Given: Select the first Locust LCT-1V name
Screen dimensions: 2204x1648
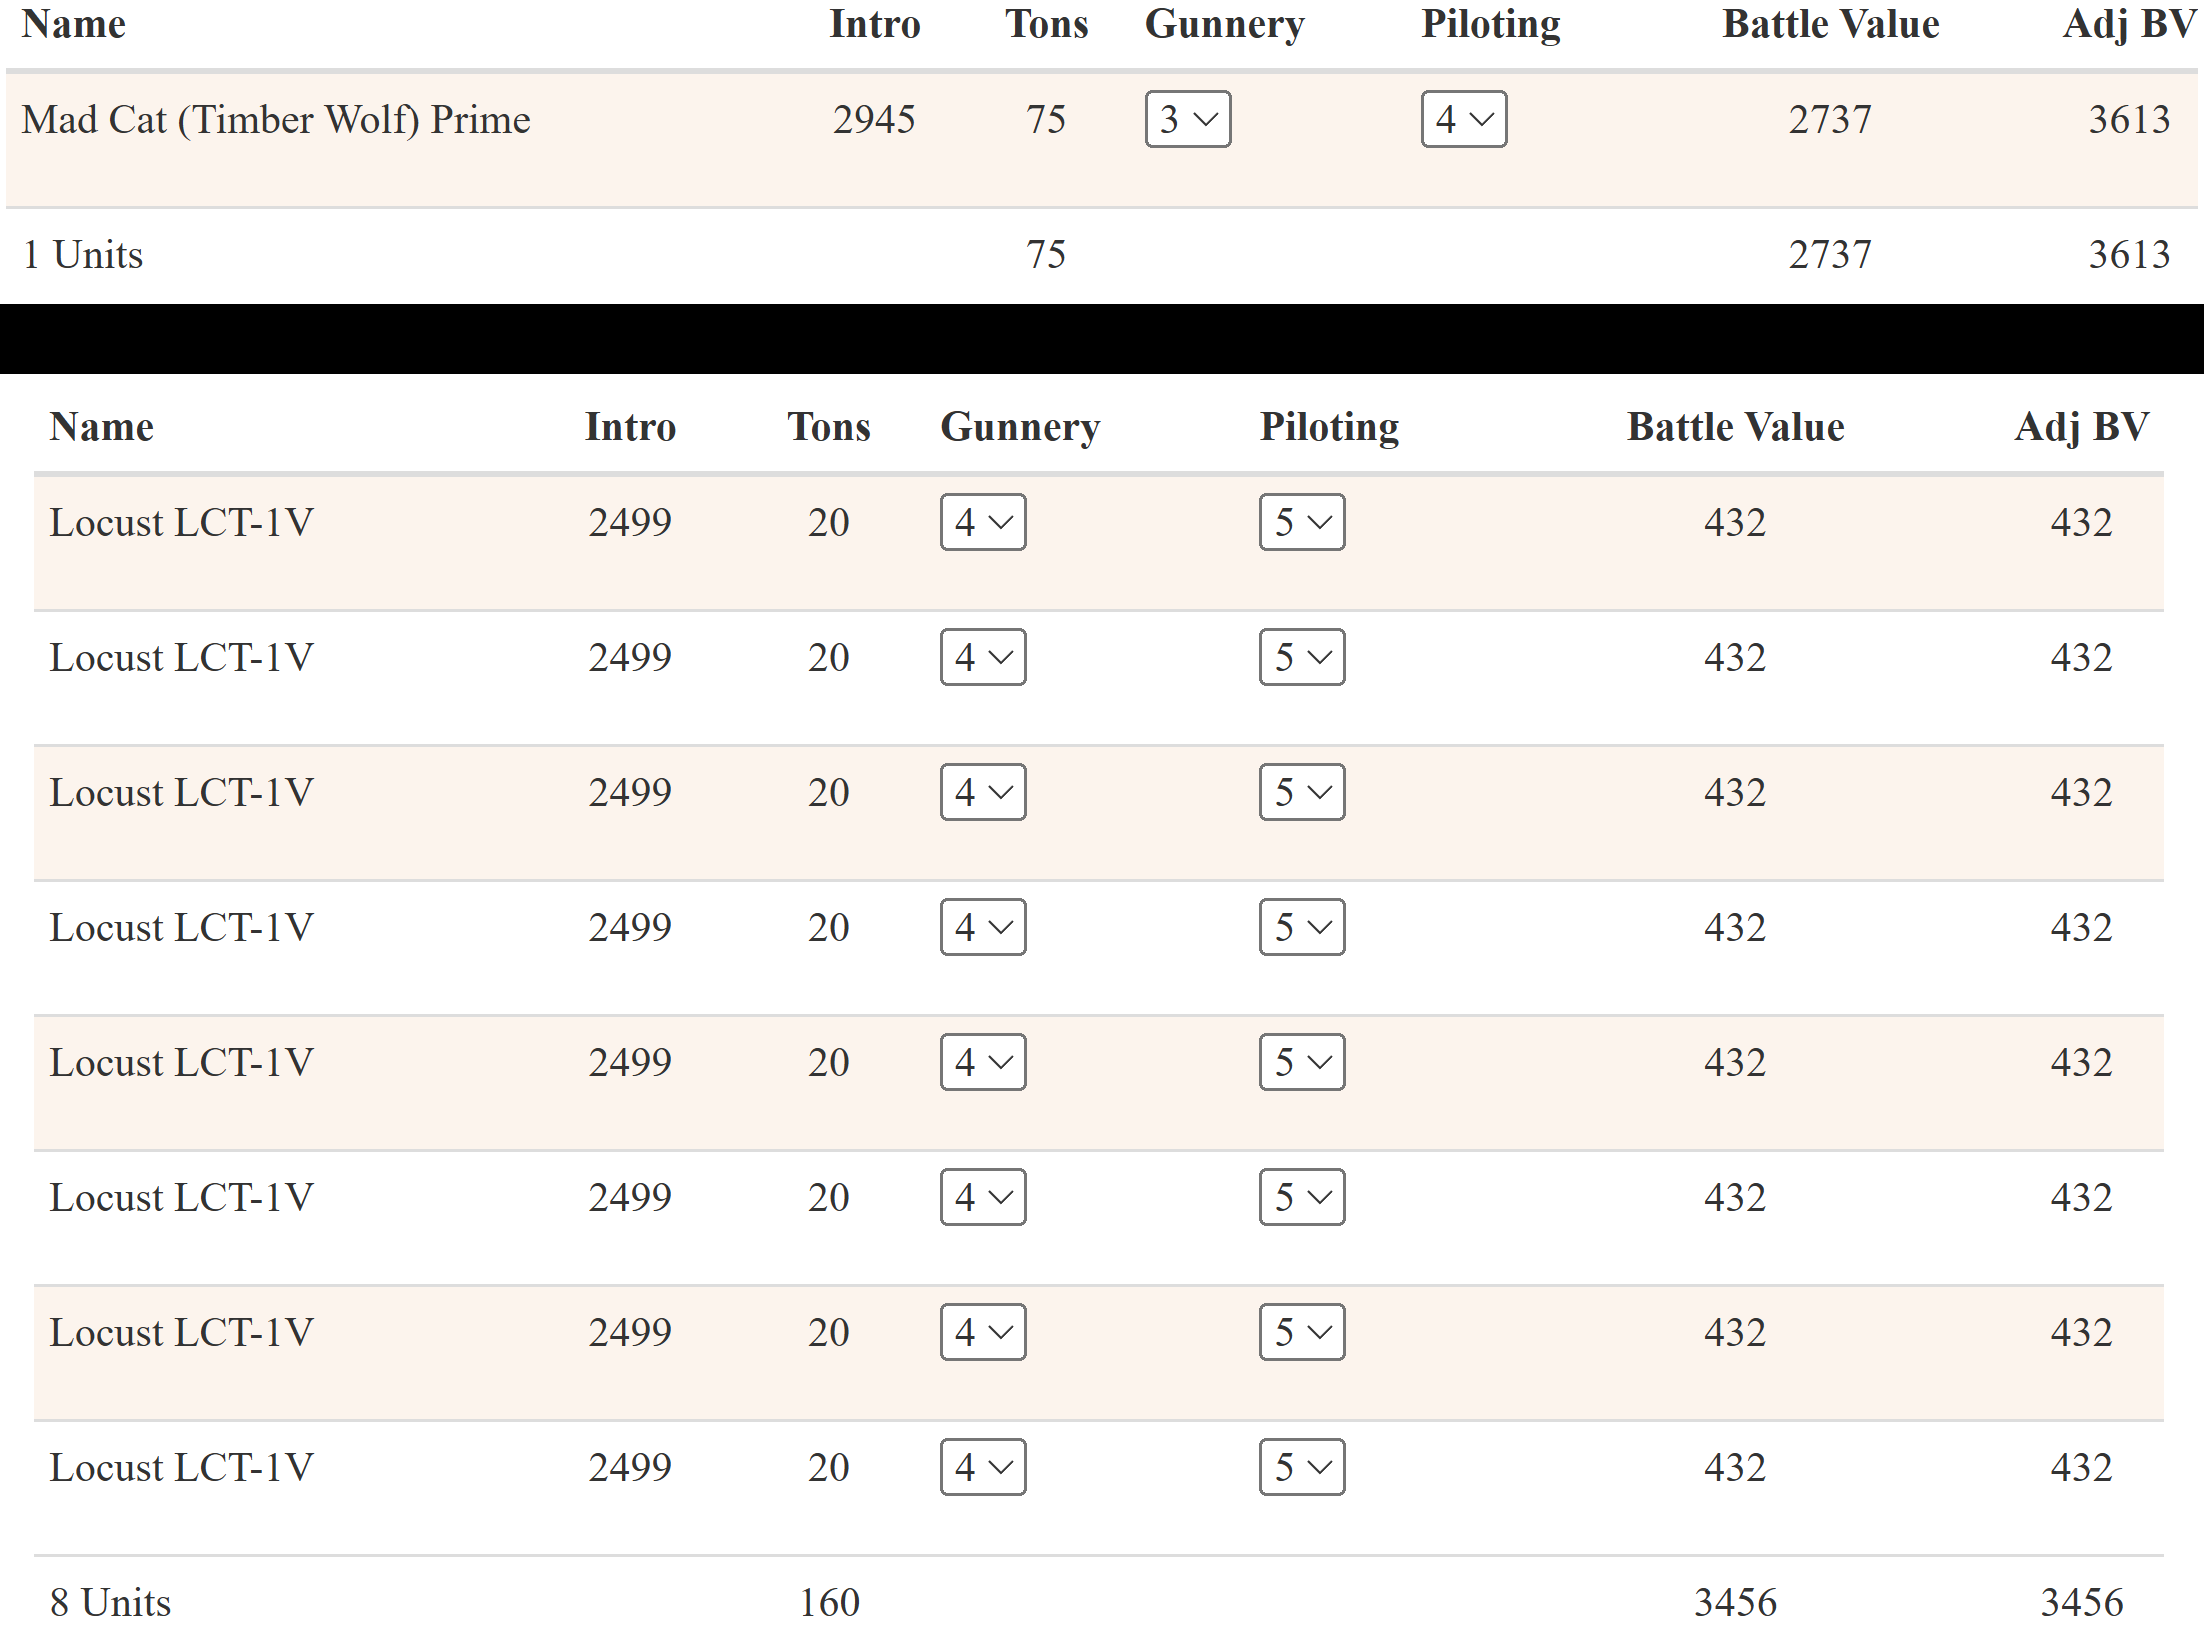Looking at the screenshot, I should click(182, 522).
